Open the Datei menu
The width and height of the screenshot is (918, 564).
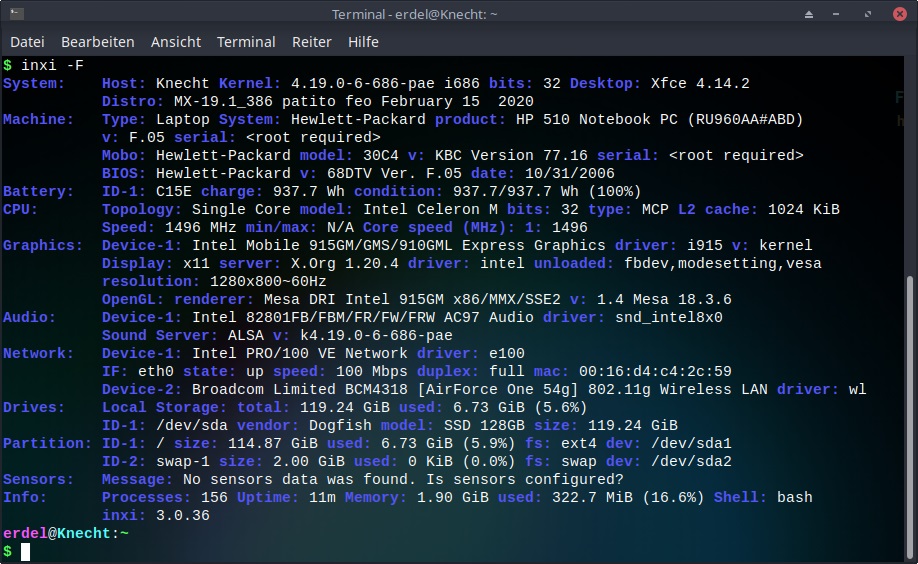[27, 42]
